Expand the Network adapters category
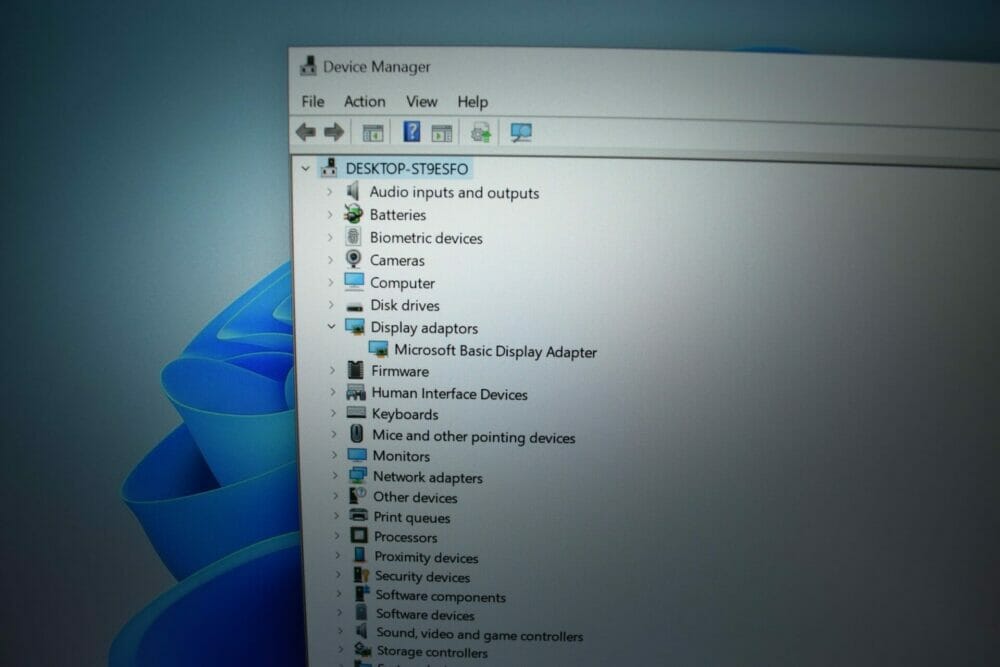This screenshot has width=1000, height=667. click(335, 476)
